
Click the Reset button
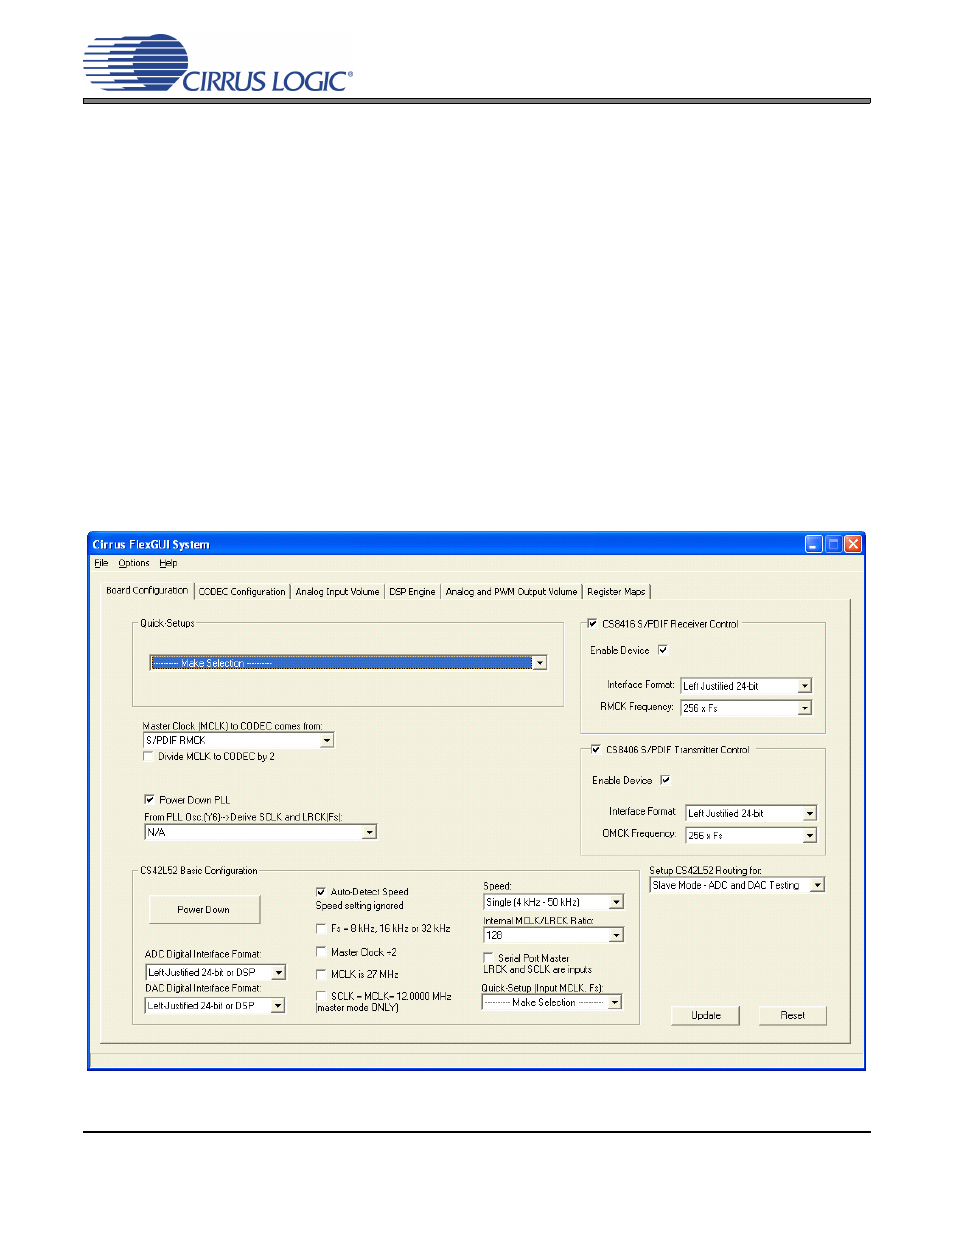click(793, 1015)
